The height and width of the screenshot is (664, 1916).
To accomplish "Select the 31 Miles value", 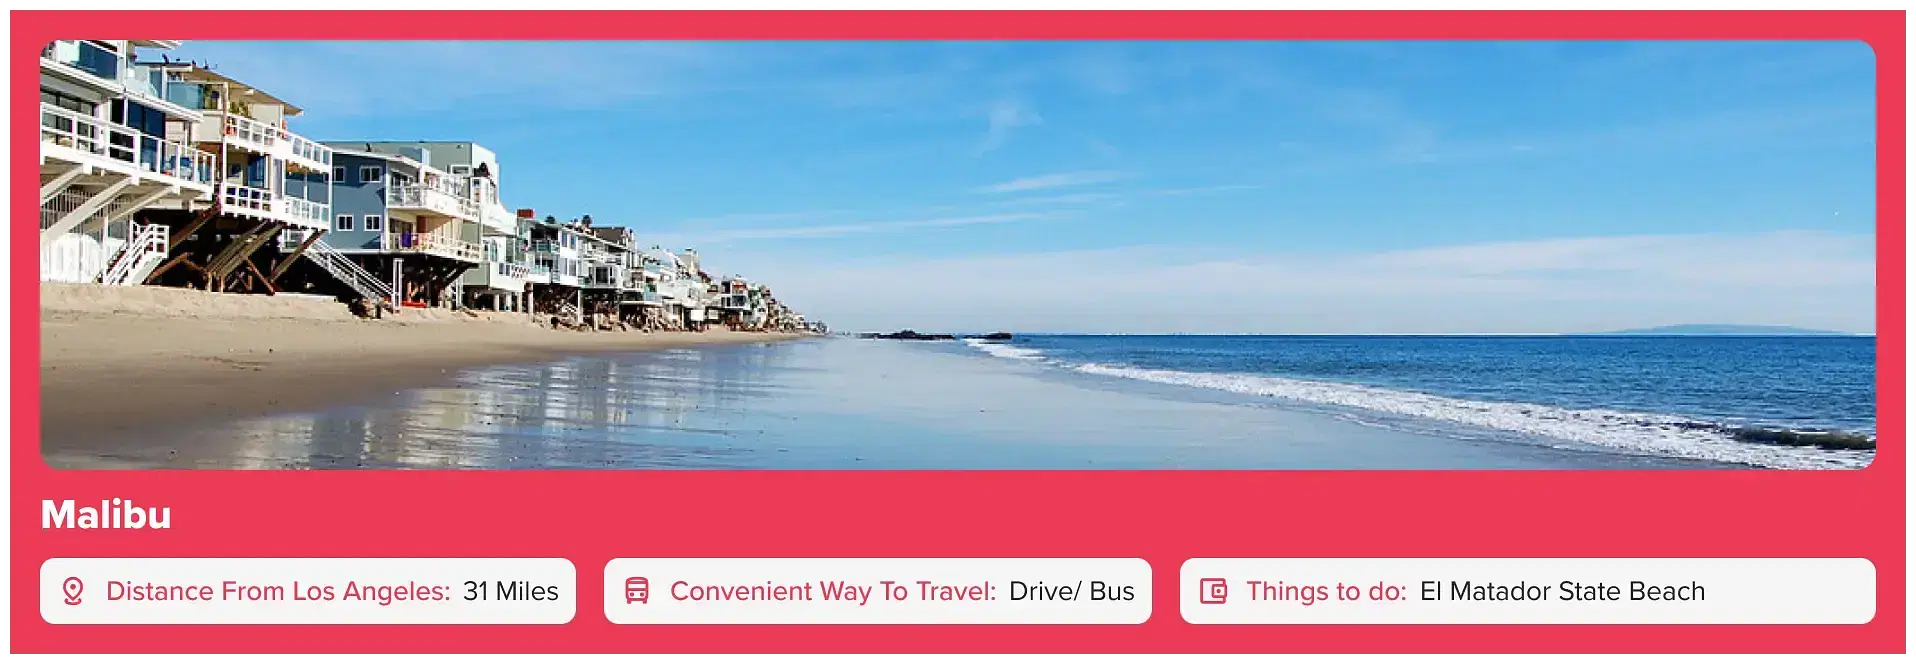I will (511, 591).
